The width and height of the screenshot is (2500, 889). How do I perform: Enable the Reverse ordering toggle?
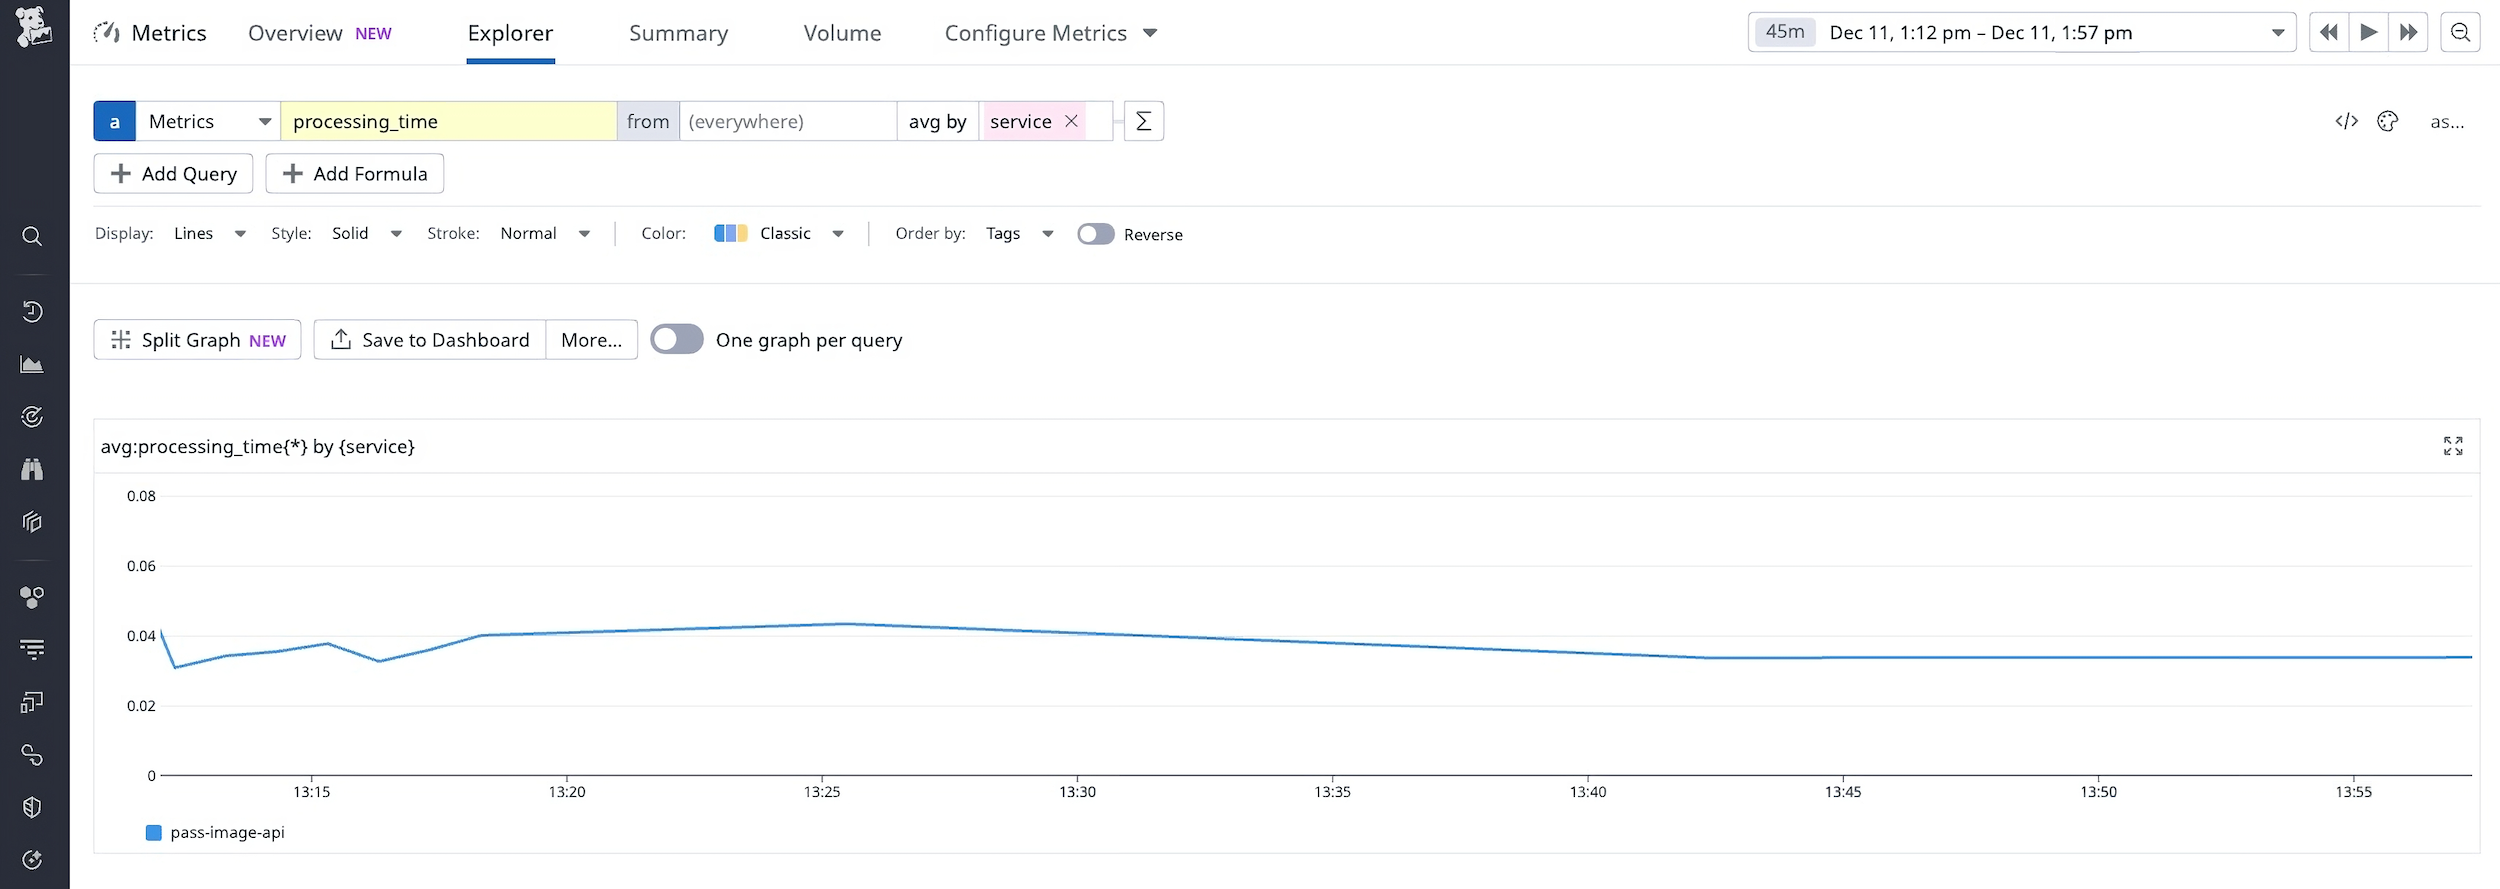click(1096, 234)
